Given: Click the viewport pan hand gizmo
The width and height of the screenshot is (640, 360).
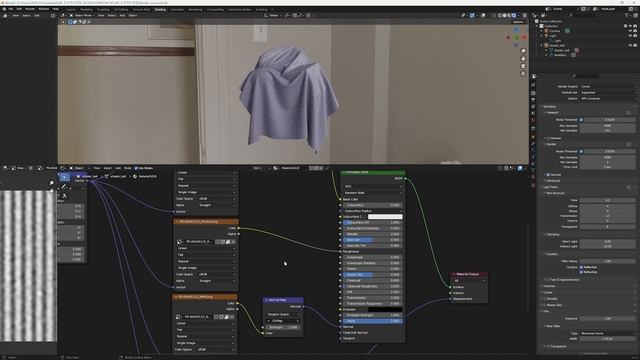Looking at the screenshot, I should coord(523,58).
